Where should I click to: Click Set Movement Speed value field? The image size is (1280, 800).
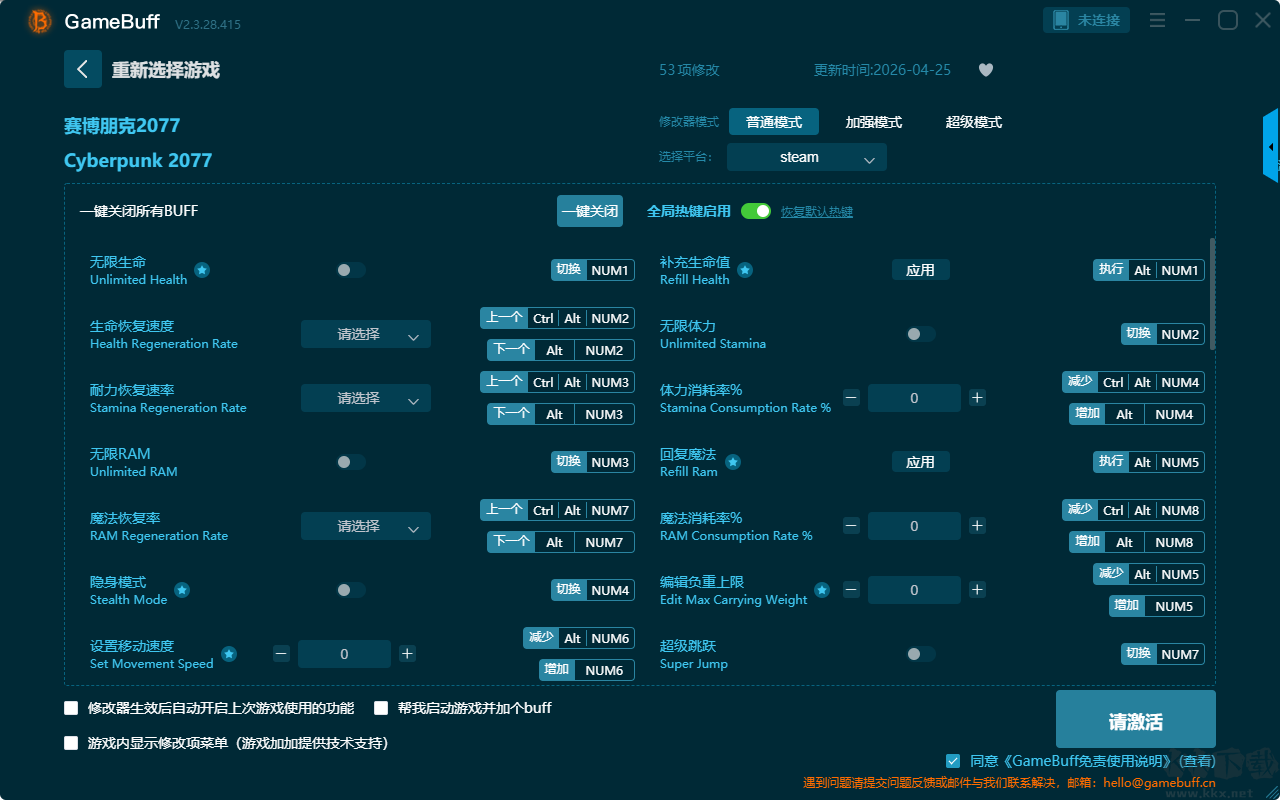click(x=344, y=654)
